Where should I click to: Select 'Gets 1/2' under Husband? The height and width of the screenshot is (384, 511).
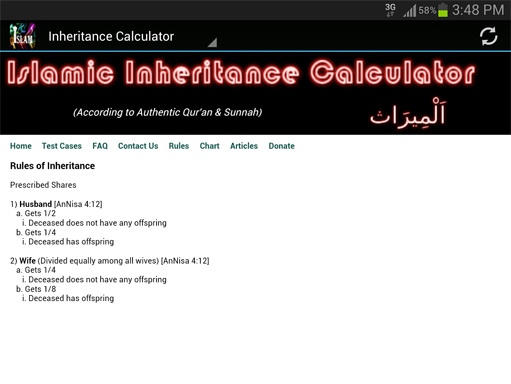(36, 213)
